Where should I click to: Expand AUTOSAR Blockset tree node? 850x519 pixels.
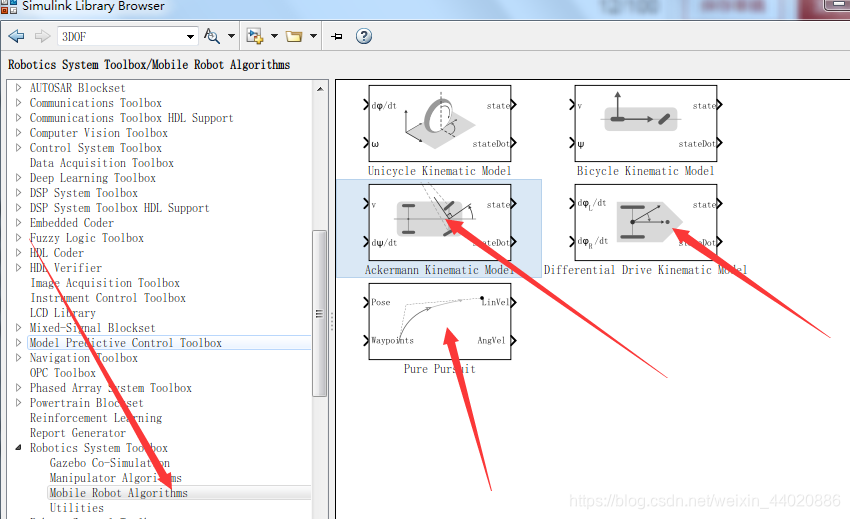point(18,87)
